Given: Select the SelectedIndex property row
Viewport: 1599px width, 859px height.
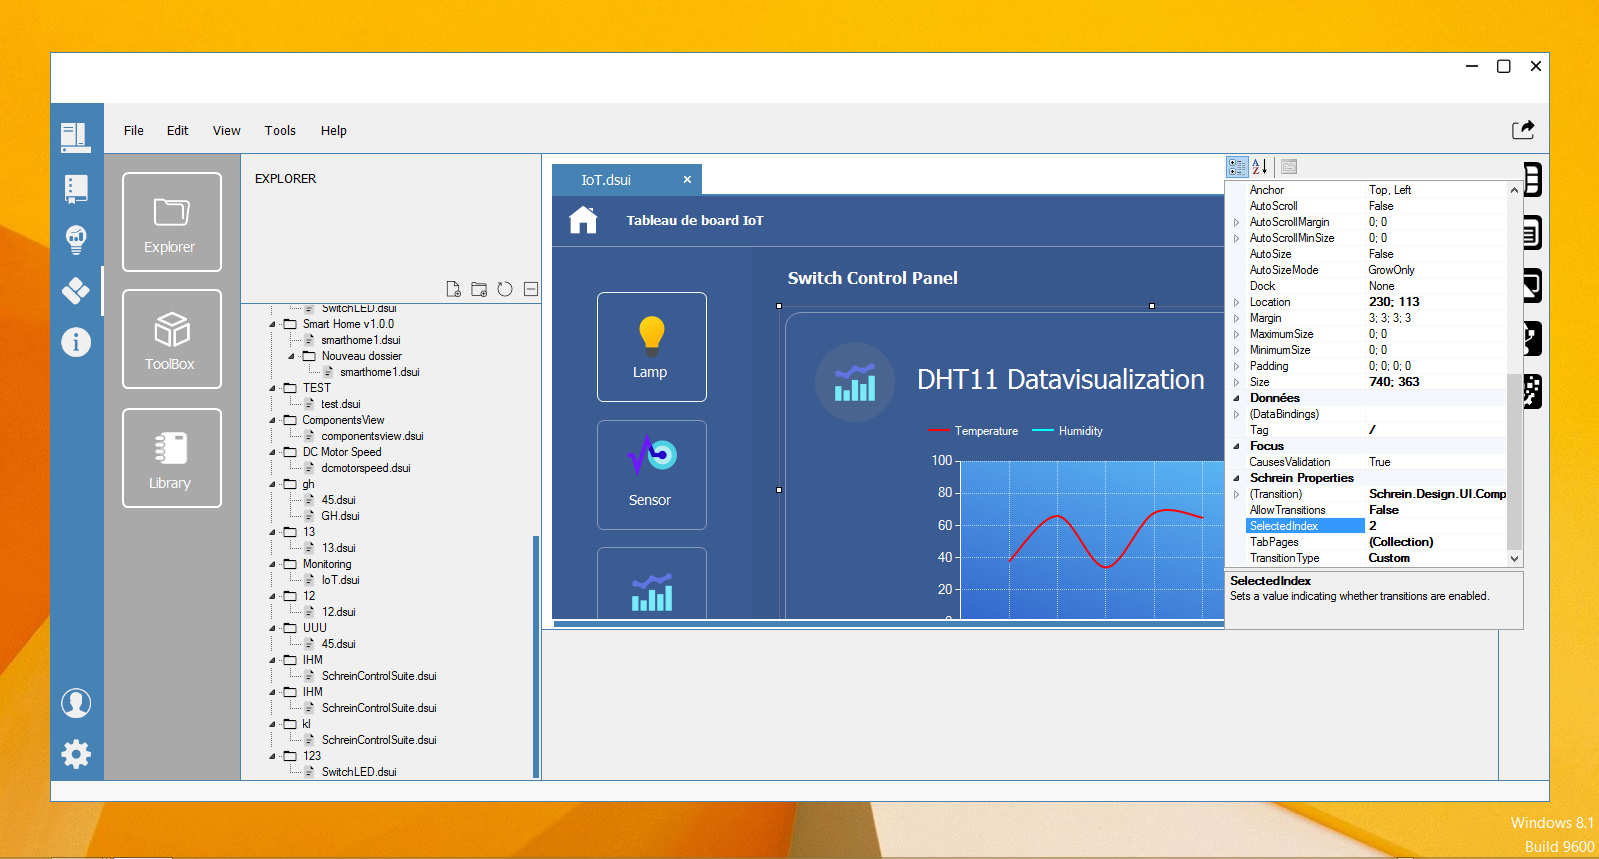Looking at the screenshot, I should [1375, 526].
